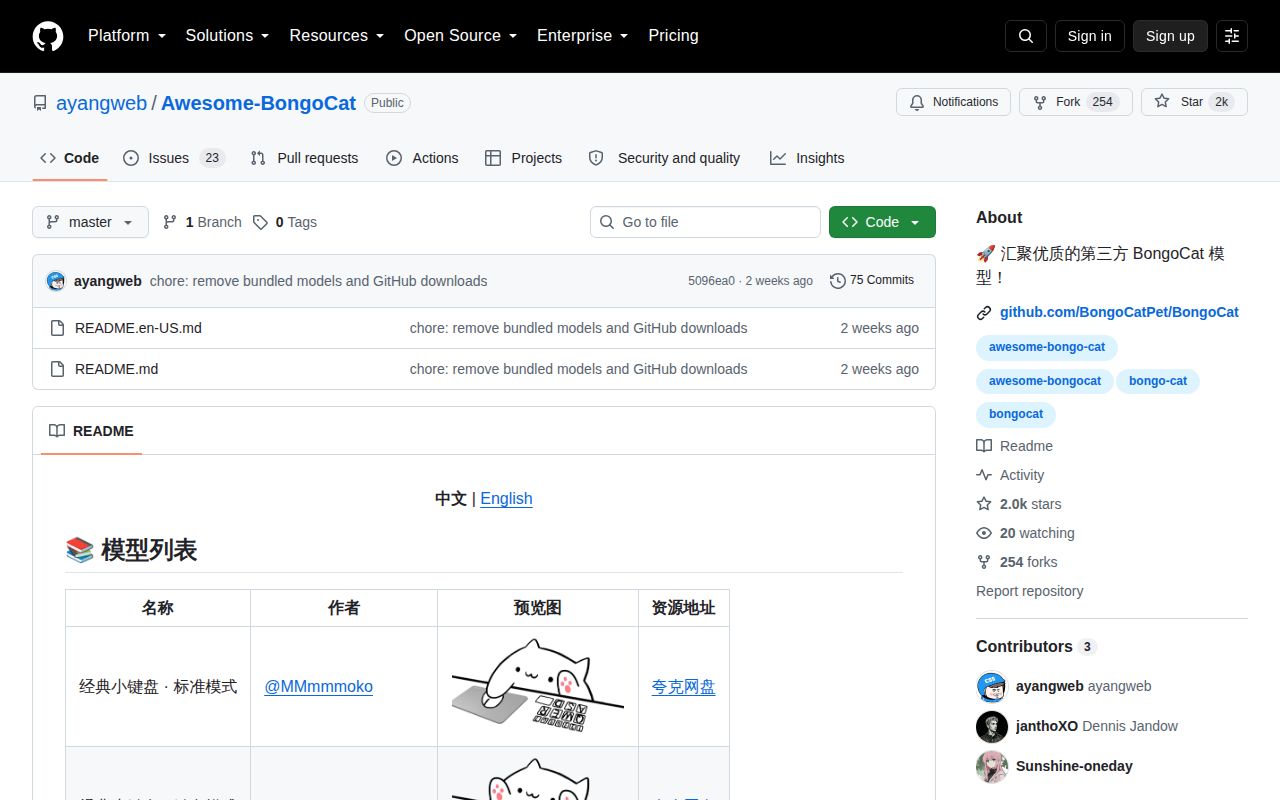Expand the Resources dropdown menu
Viewport: 1280px width, 800px height.
[x=337, y=36]
